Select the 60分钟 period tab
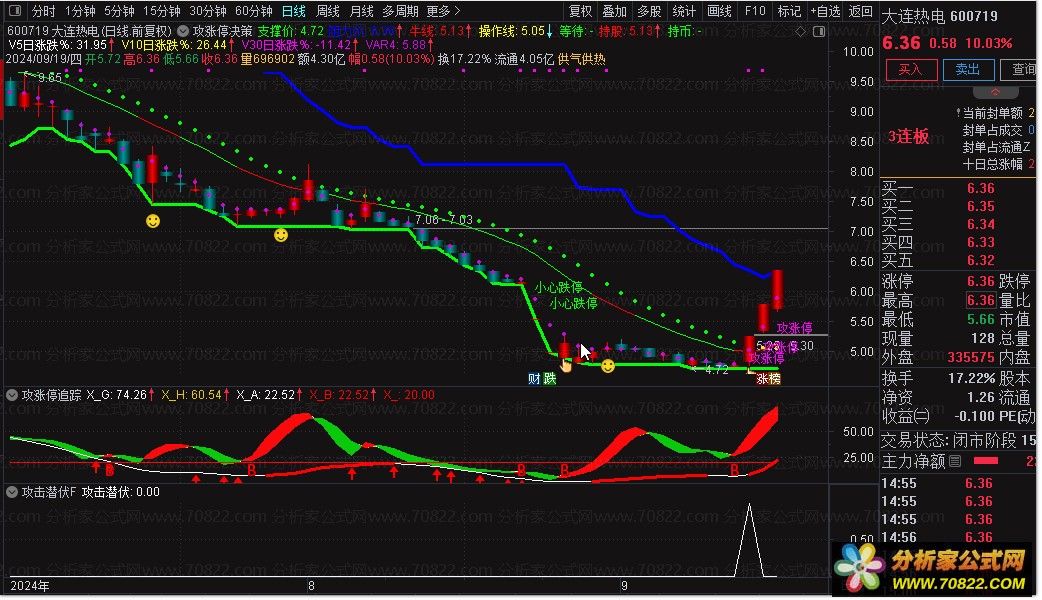 click(x=253, y=11)
